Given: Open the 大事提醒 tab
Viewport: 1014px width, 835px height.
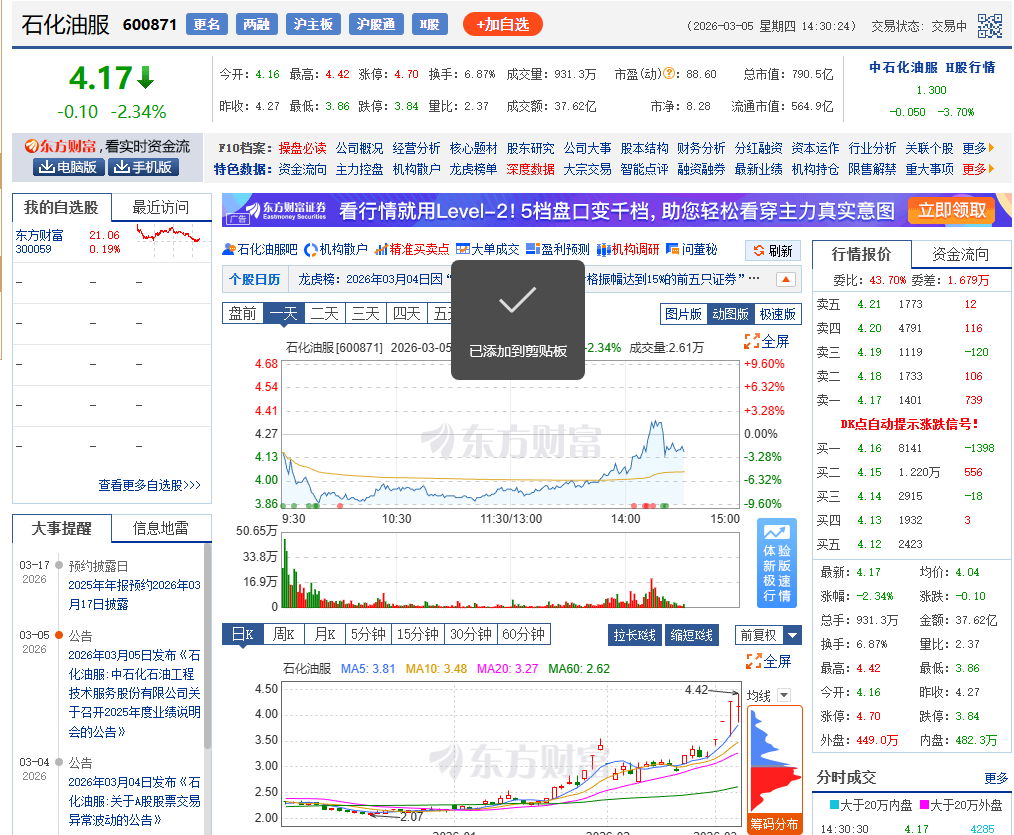Looking at the screenshot, I should click(x=61, y=528).
